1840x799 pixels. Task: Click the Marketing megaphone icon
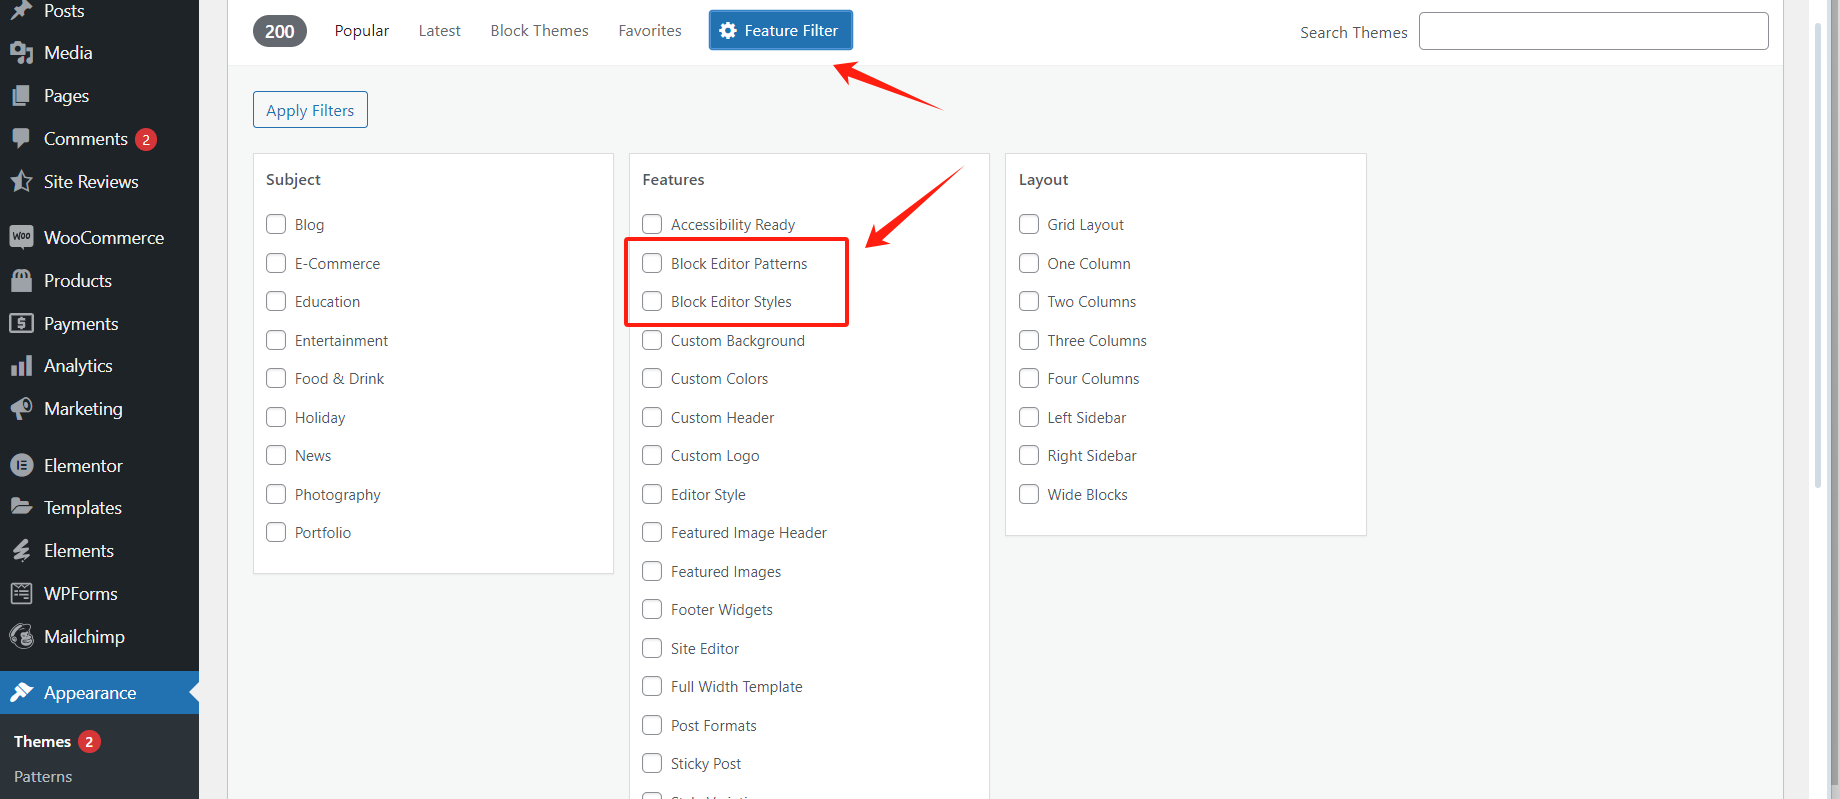[21, 408]
